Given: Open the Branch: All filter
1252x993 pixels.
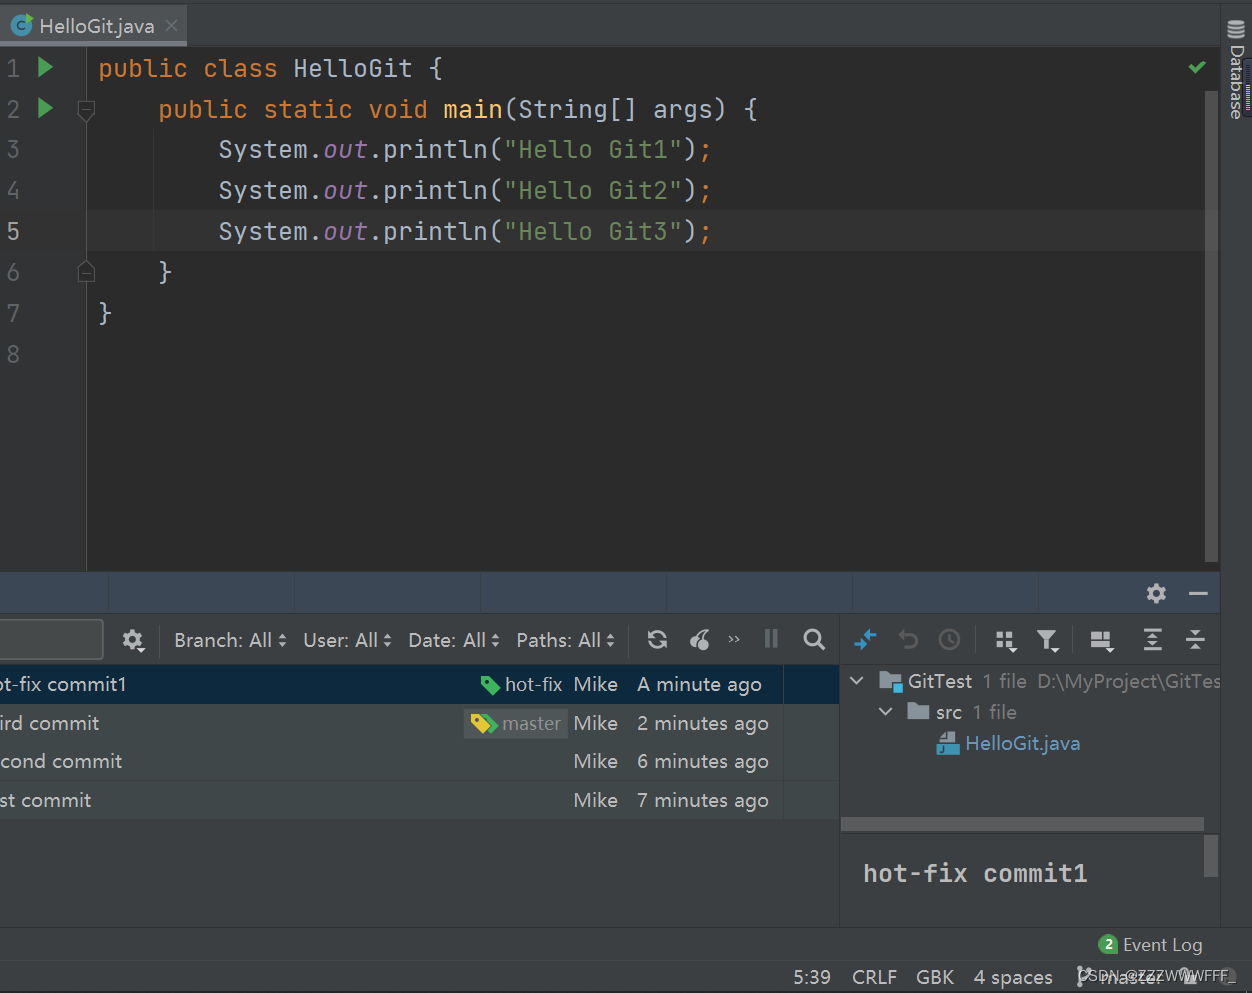Looking at the screenshot, I should 230,640.
